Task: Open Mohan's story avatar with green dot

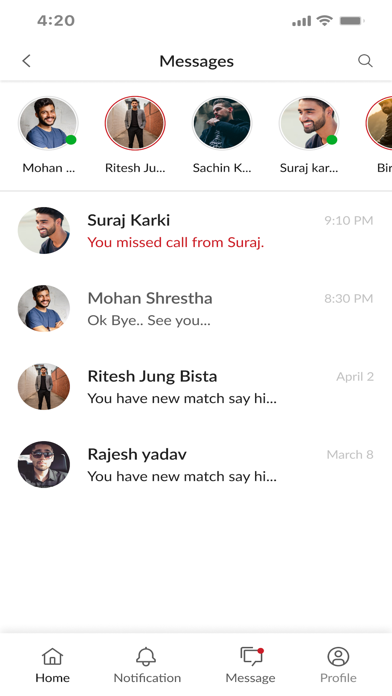Action: (x=48, y=123)
